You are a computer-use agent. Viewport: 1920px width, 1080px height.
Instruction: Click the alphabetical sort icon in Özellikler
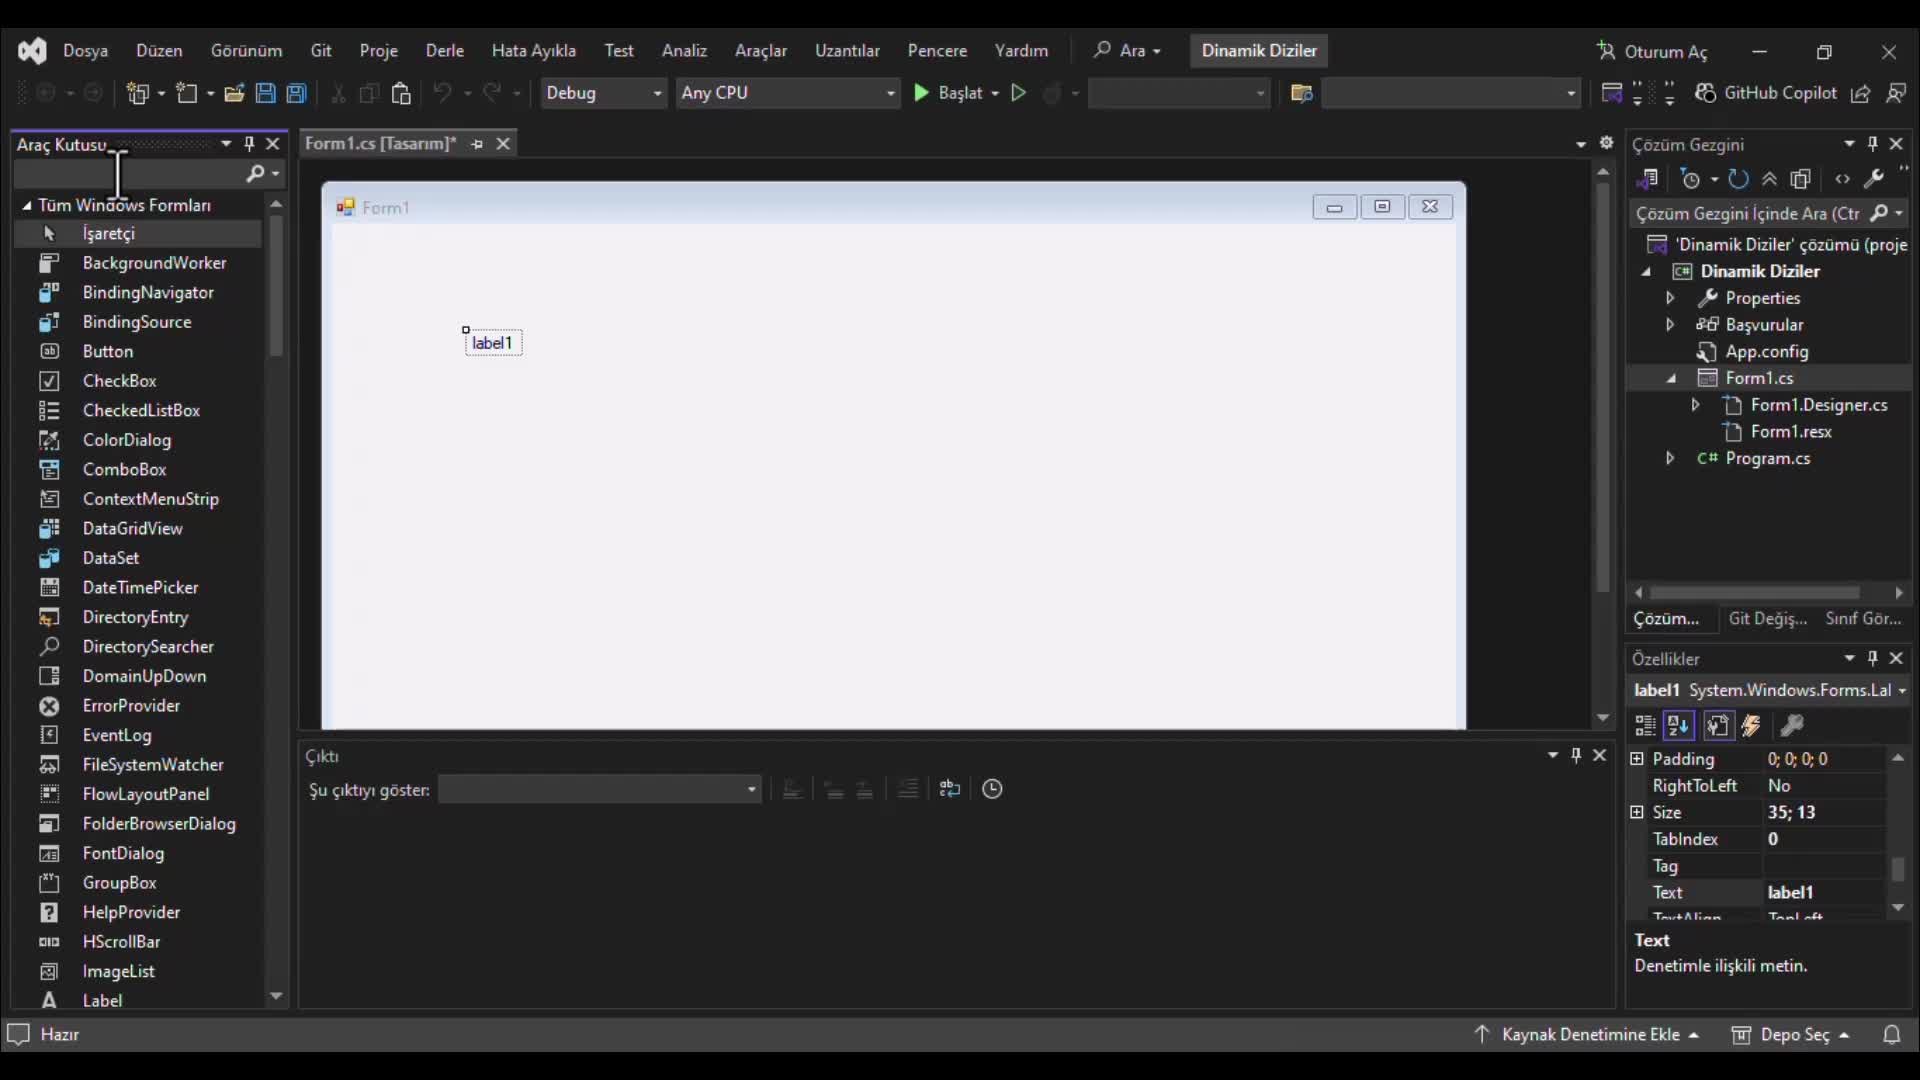(1679, 726)
